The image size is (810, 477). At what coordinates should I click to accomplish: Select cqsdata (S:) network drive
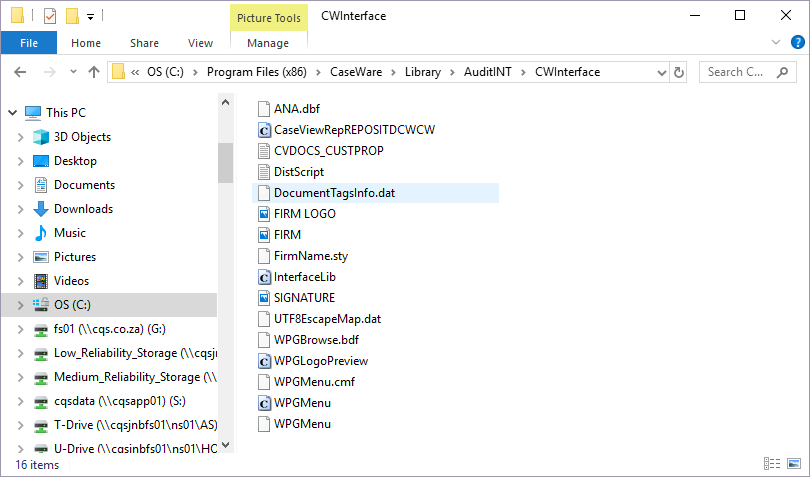120,401
